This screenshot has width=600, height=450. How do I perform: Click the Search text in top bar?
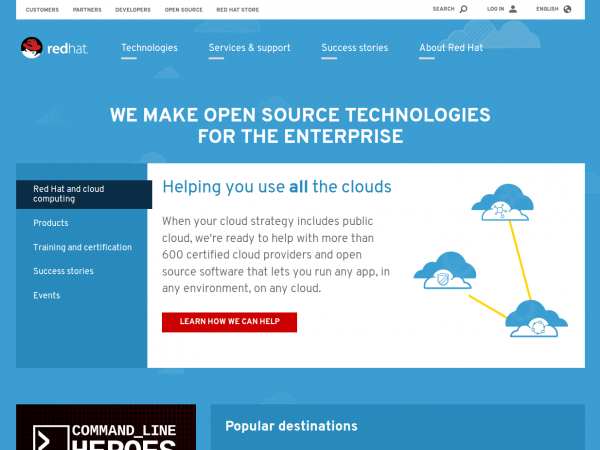point(443,9)
